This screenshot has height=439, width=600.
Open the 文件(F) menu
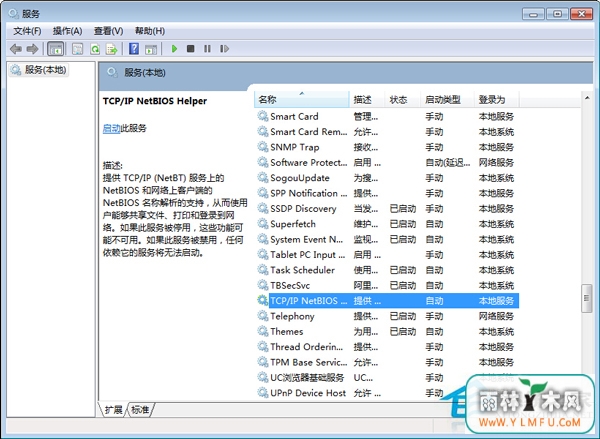(x=27, y=31)
